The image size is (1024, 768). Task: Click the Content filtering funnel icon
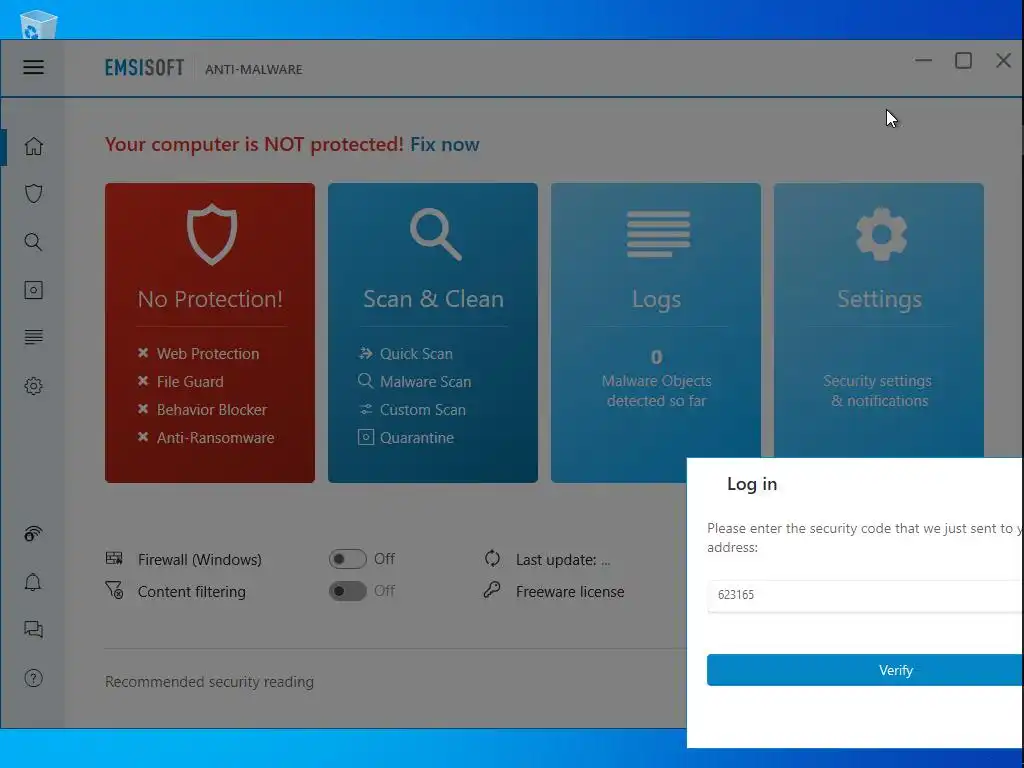[x=114, y=590]
